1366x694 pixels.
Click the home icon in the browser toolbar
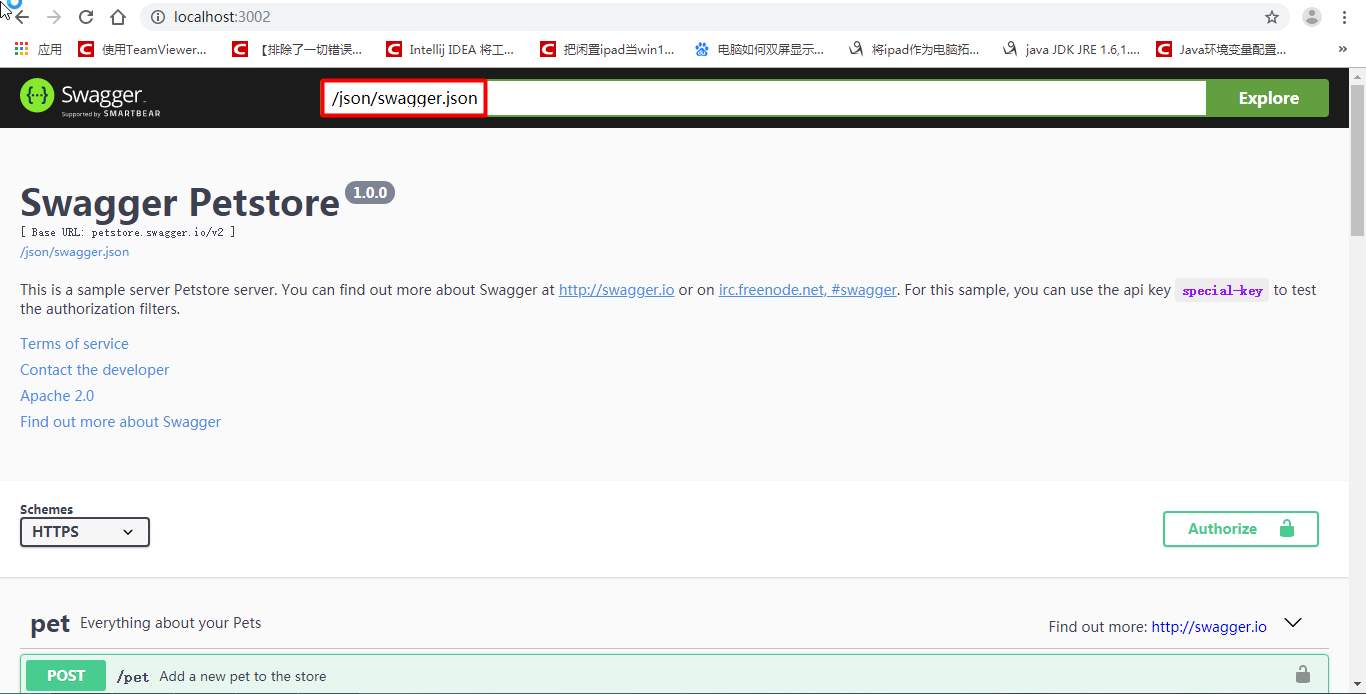pyautogui.click(x=118, y=16)
